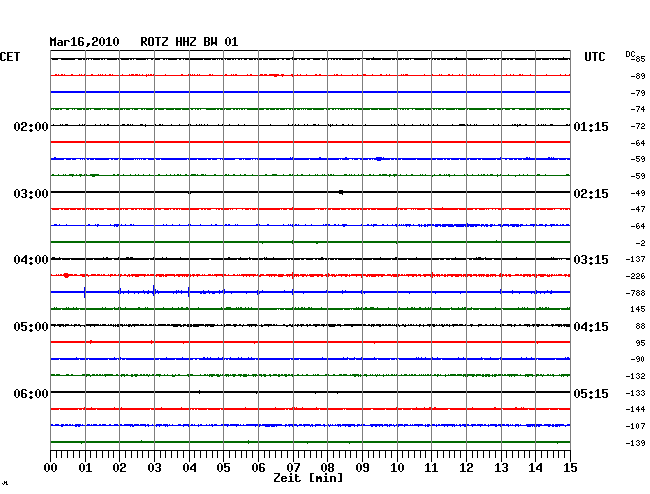Select the DC column heading
The width and height of the screenshot is (650, 494).
click(630, 54)
